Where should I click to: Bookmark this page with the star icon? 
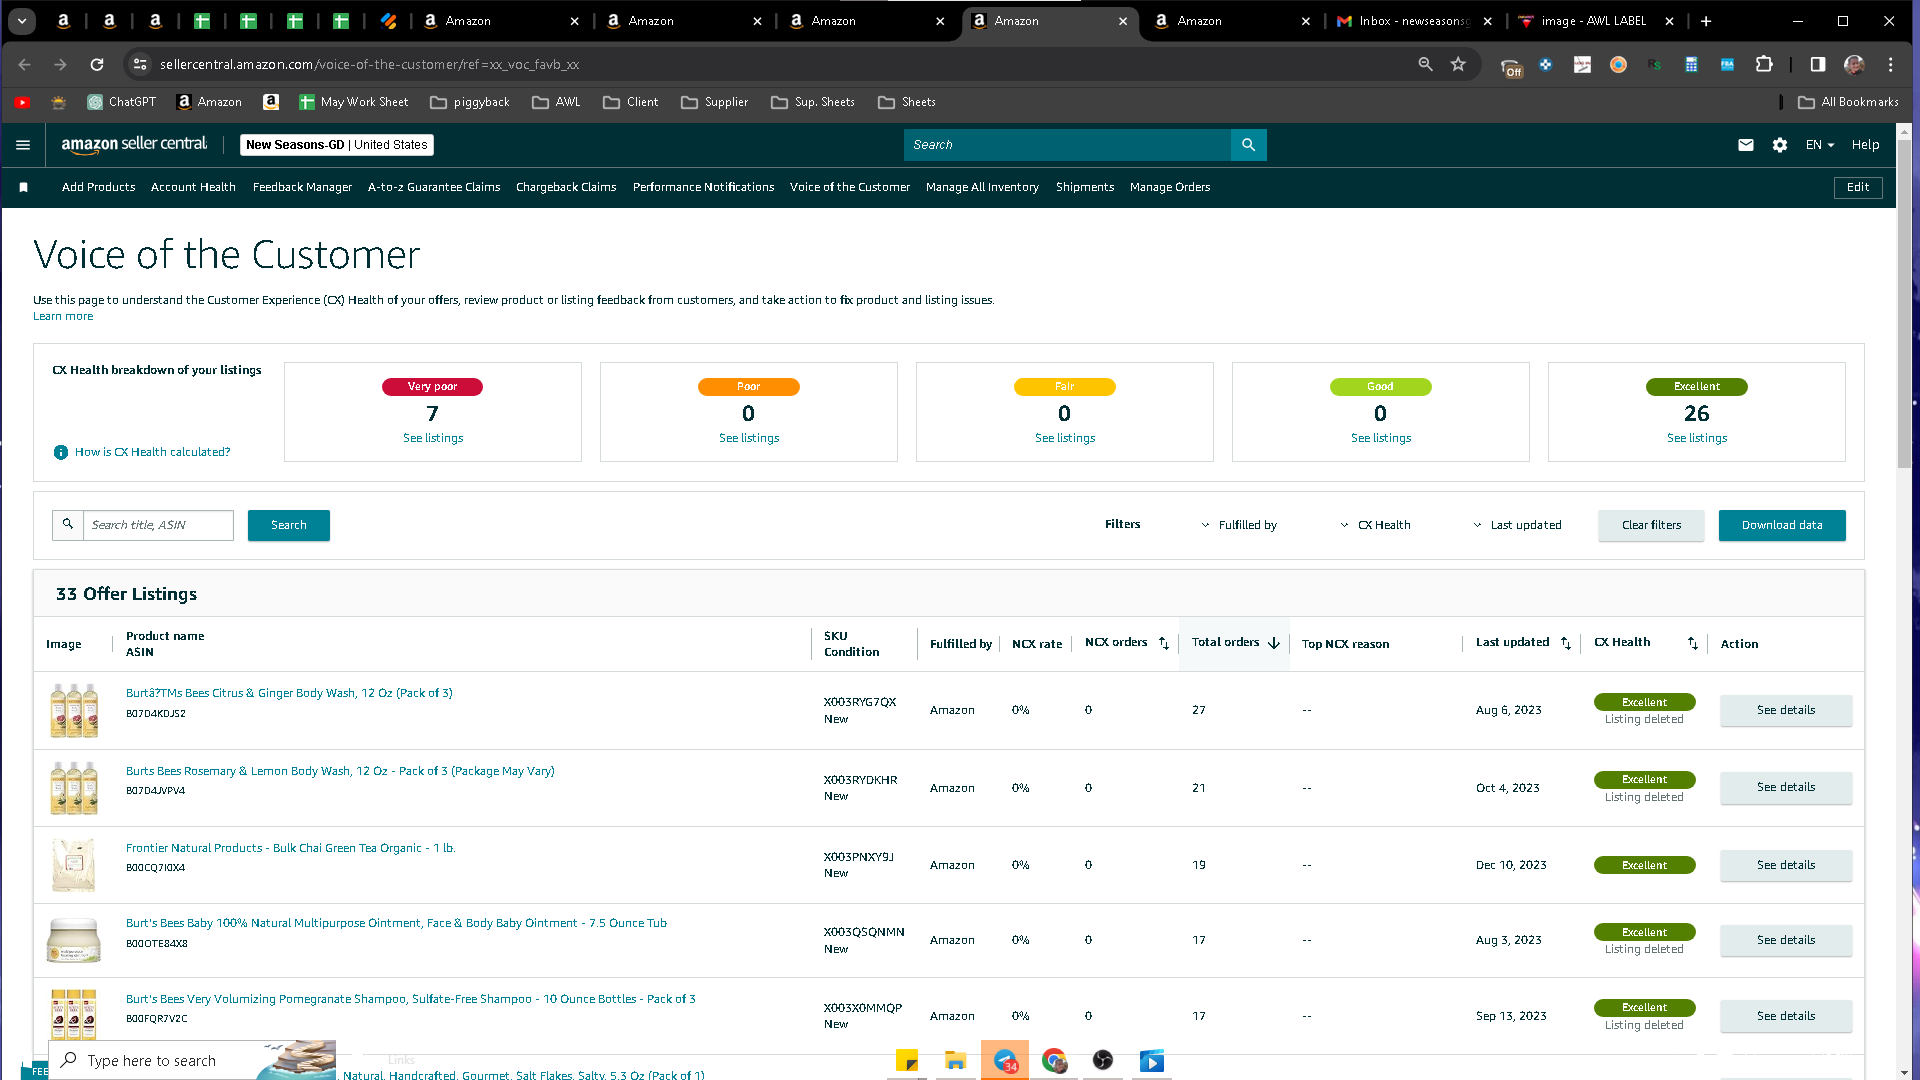click(1458, 64)
